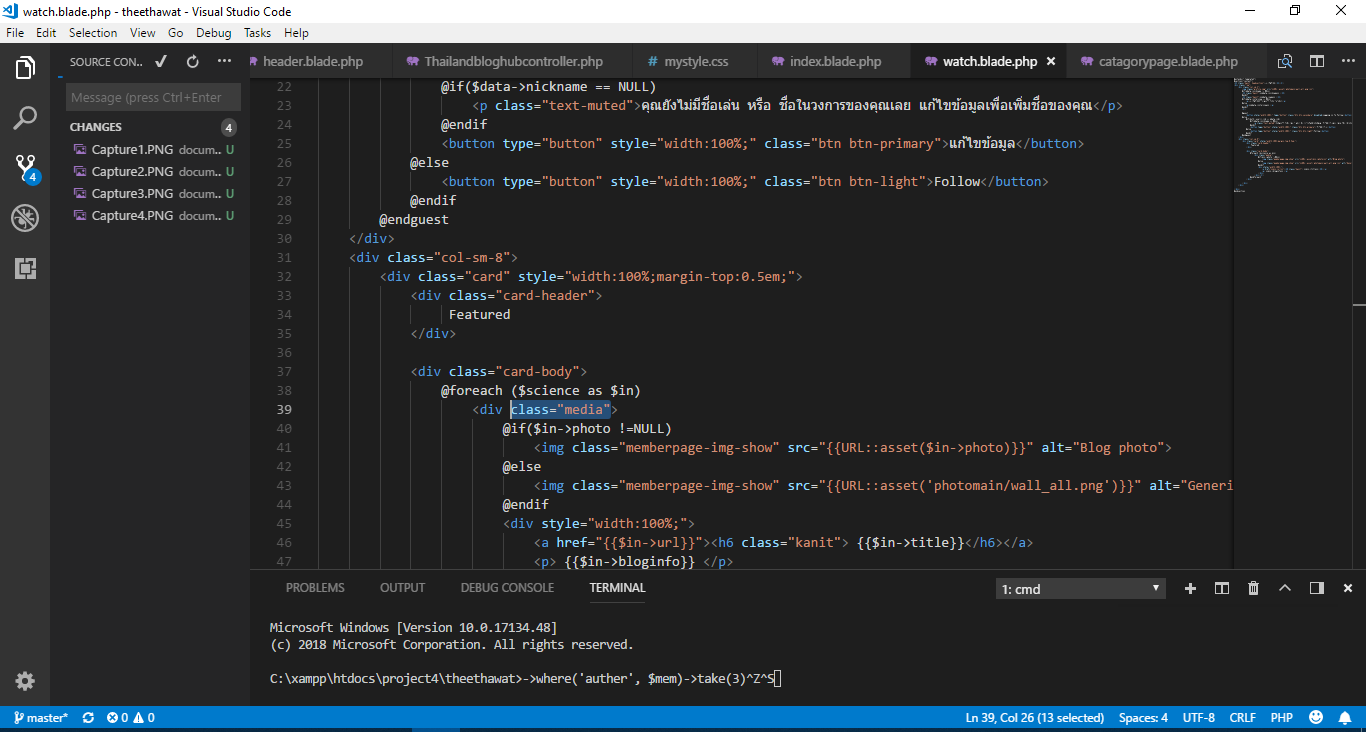Image resolution: width=1366 pixels, height=732 pixels.
Task: Move the panel to the right side
Action: pyautogui.click(x=1317, y=588)
